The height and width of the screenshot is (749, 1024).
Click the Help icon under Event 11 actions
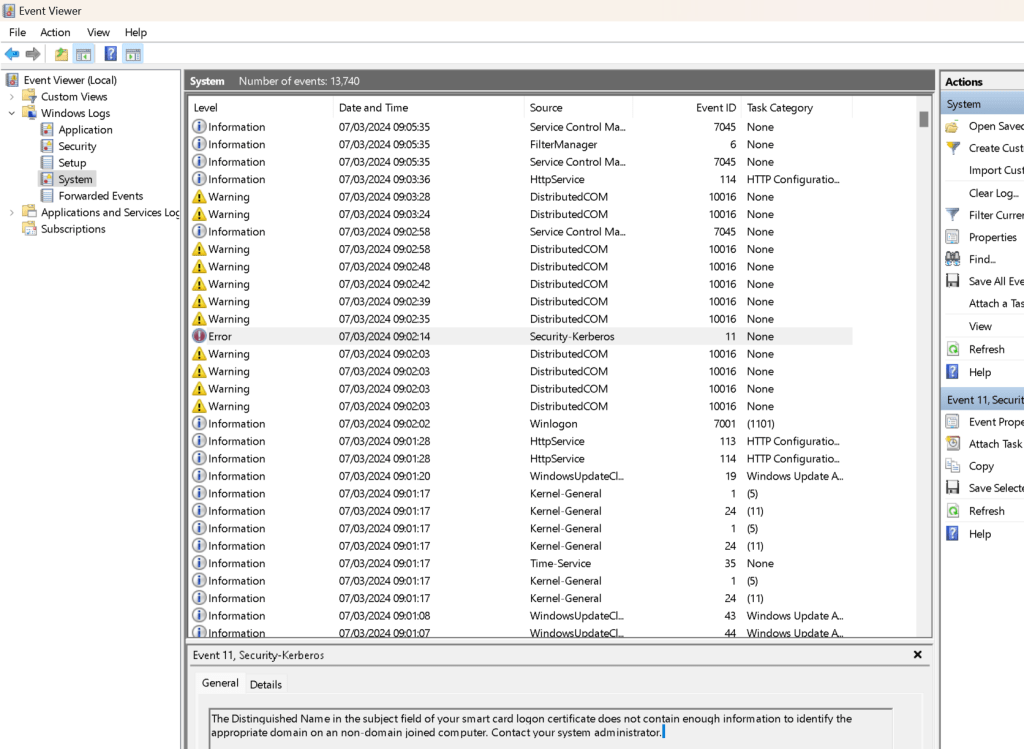[953, 534]
